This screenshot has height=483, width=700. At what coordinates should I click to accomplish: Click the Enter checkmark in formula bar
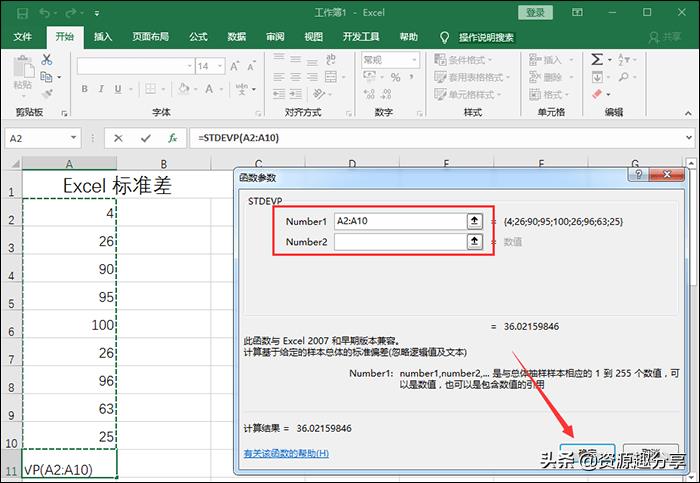click(146, 138)
